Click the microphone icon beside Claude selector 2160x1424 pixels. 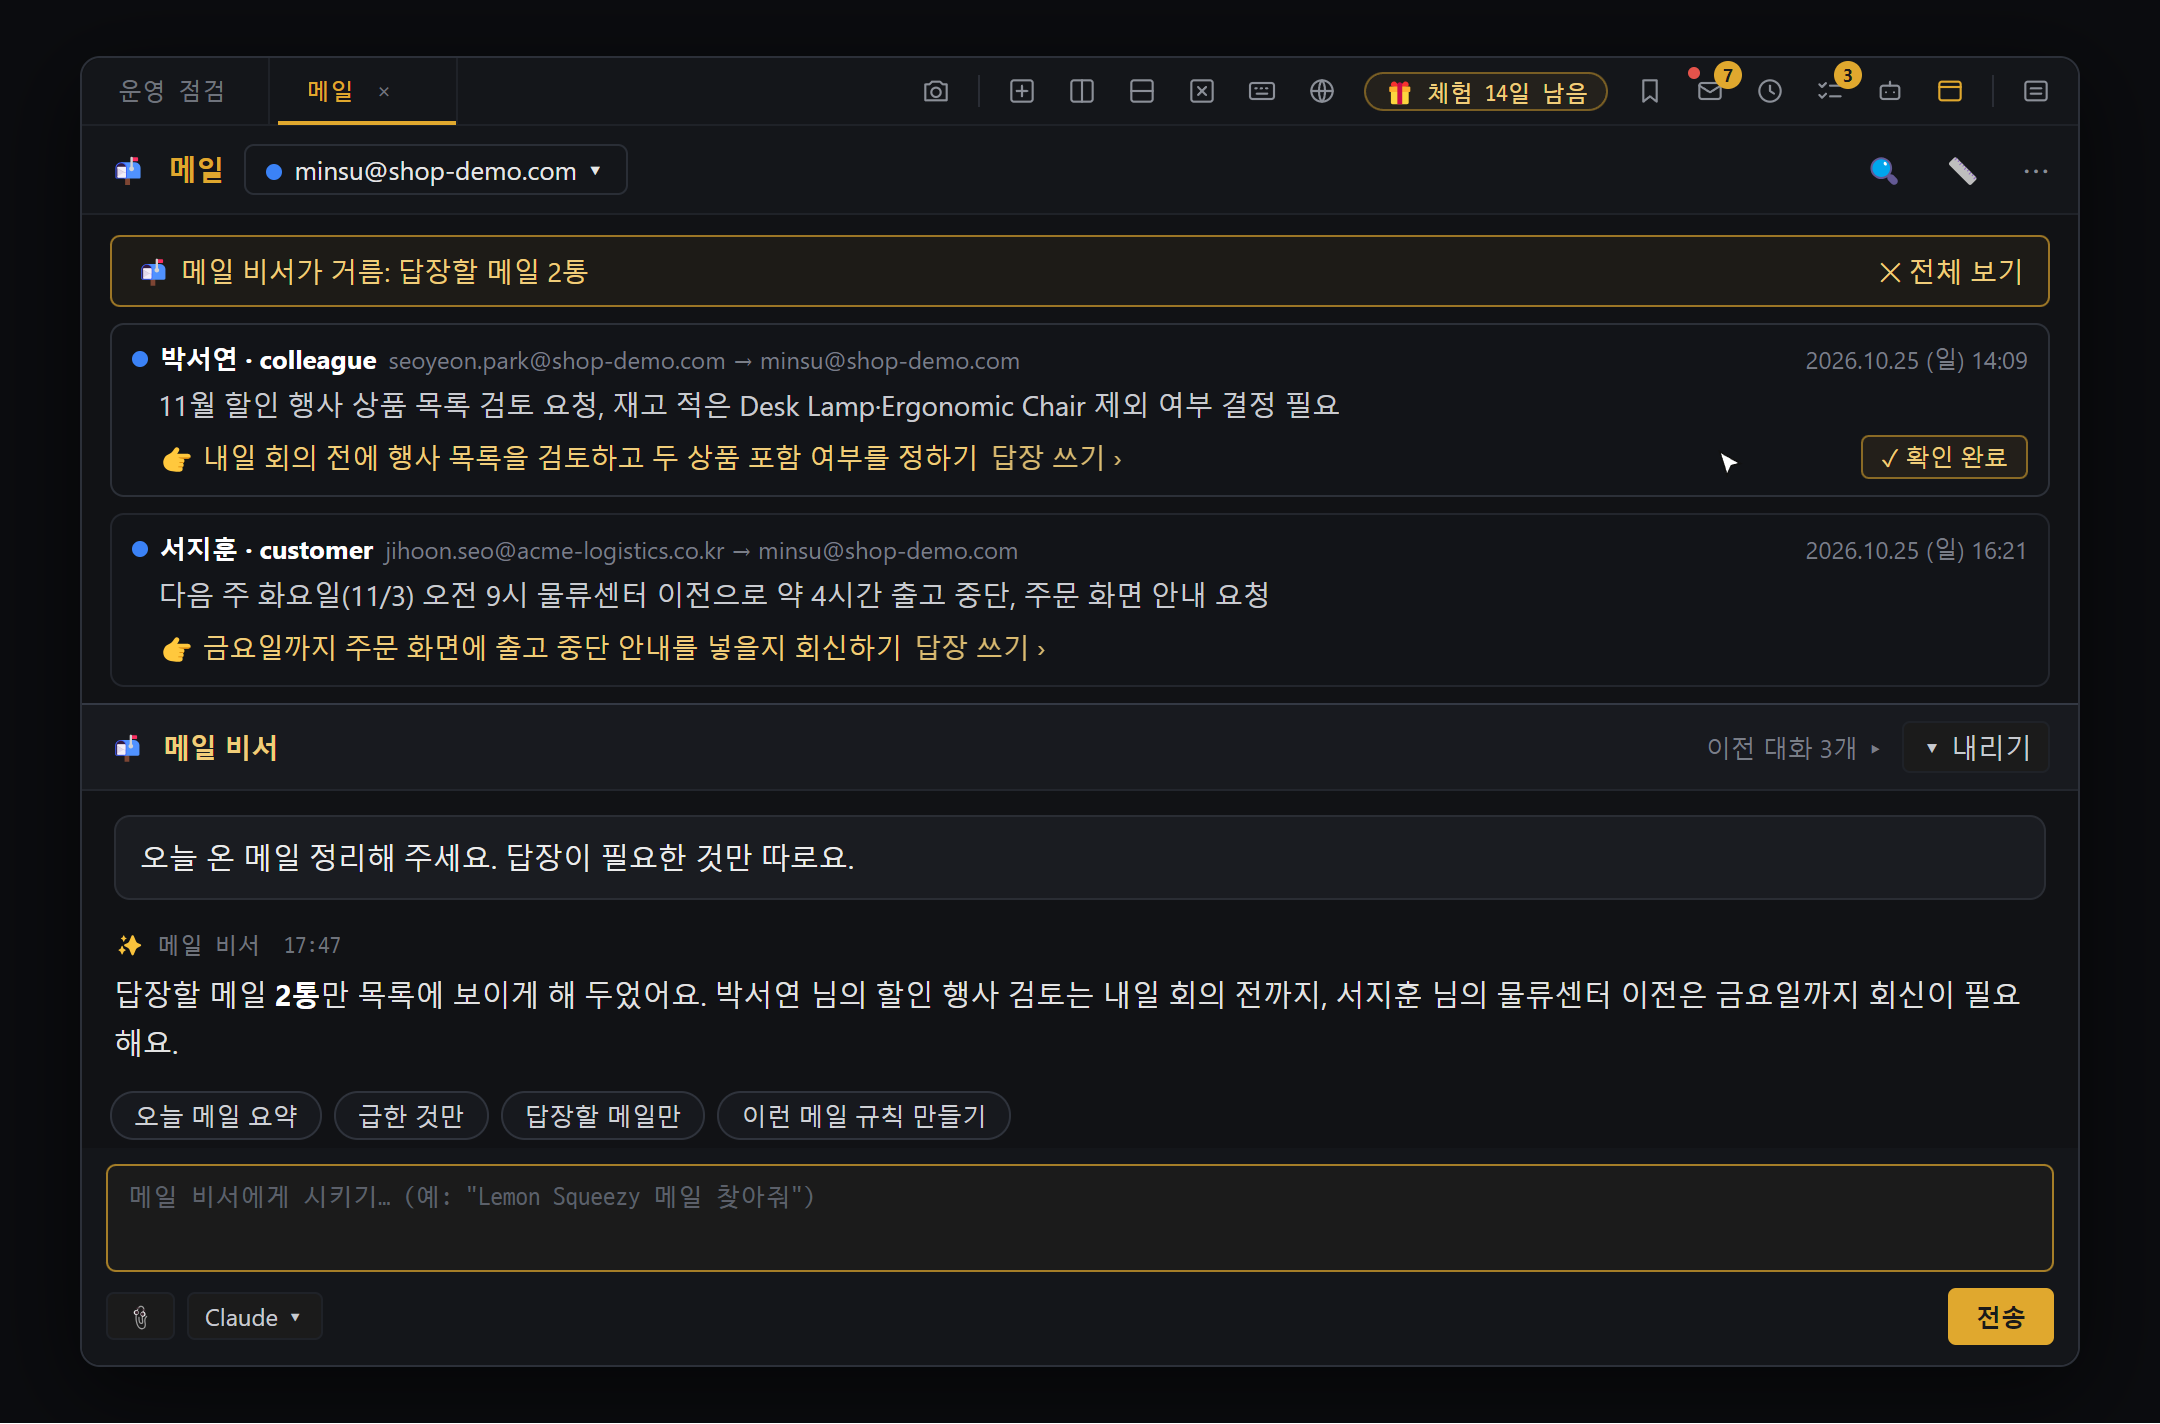tap(141, 1317)
